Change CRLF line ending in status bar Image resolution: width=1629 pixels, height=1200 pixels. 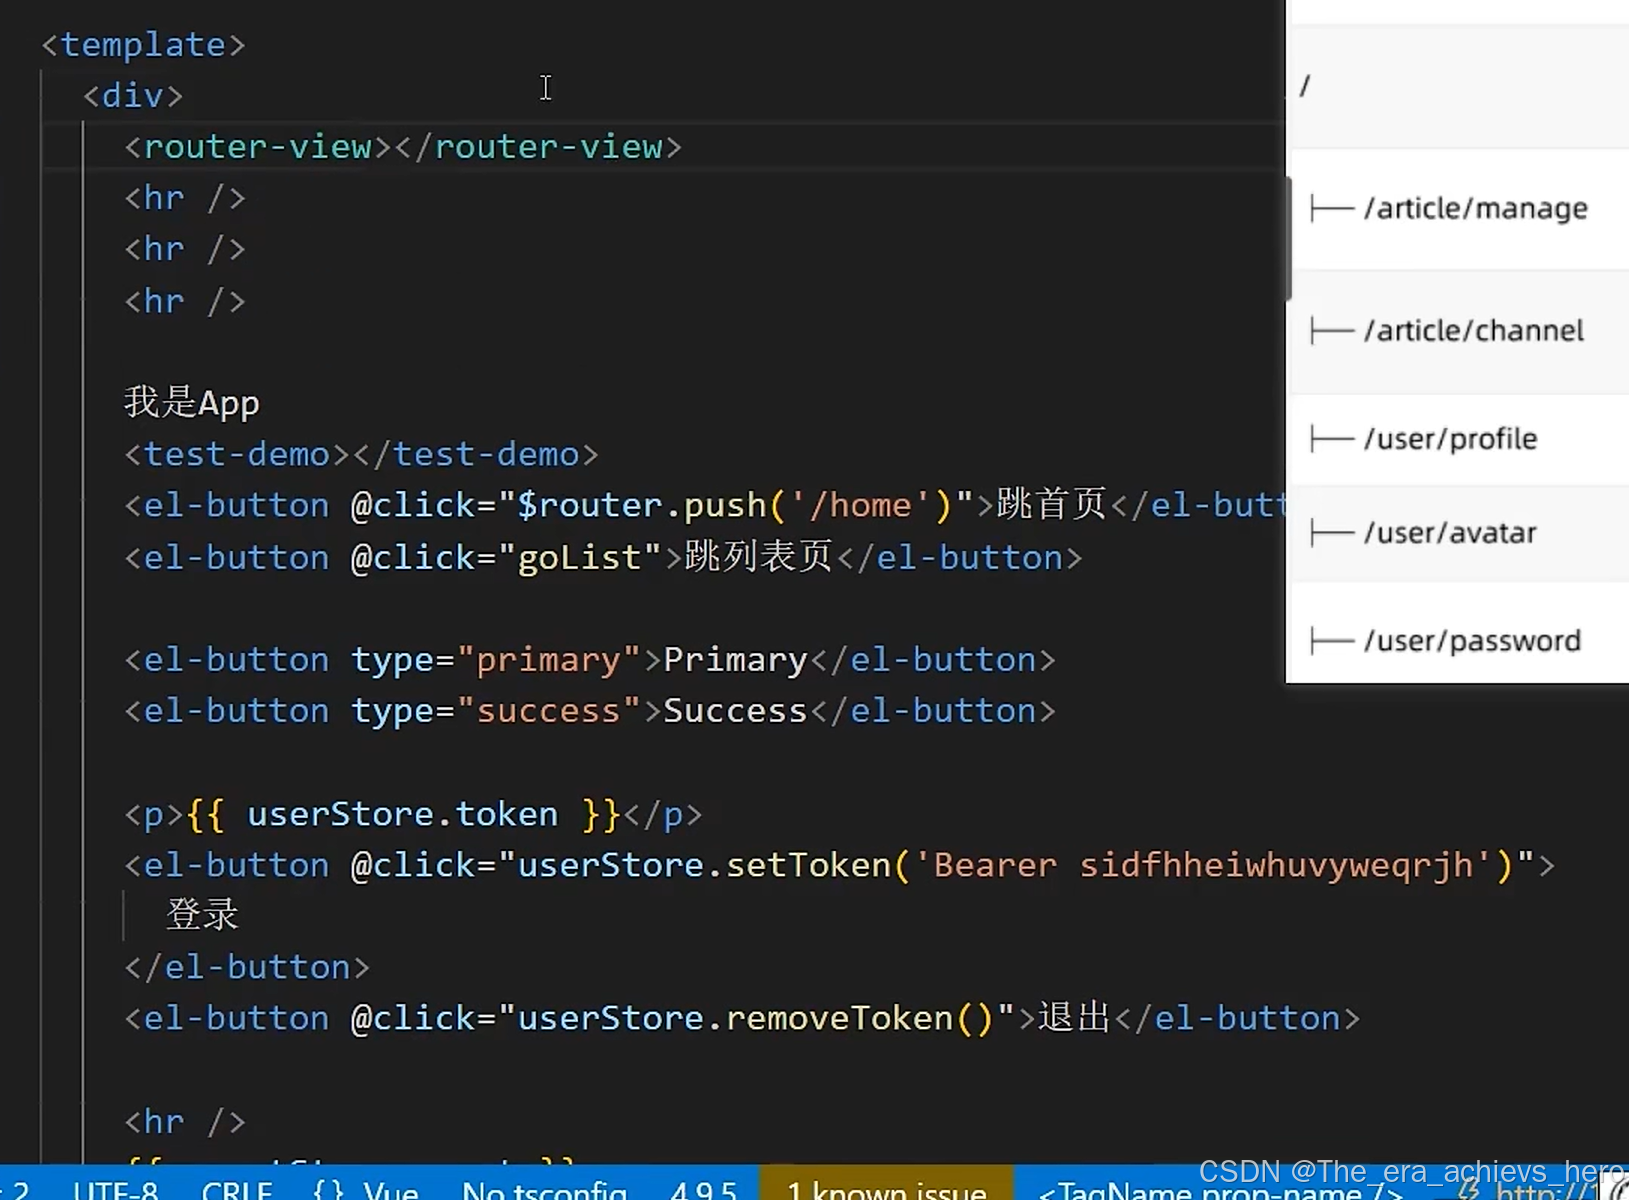click(237, 1190)
